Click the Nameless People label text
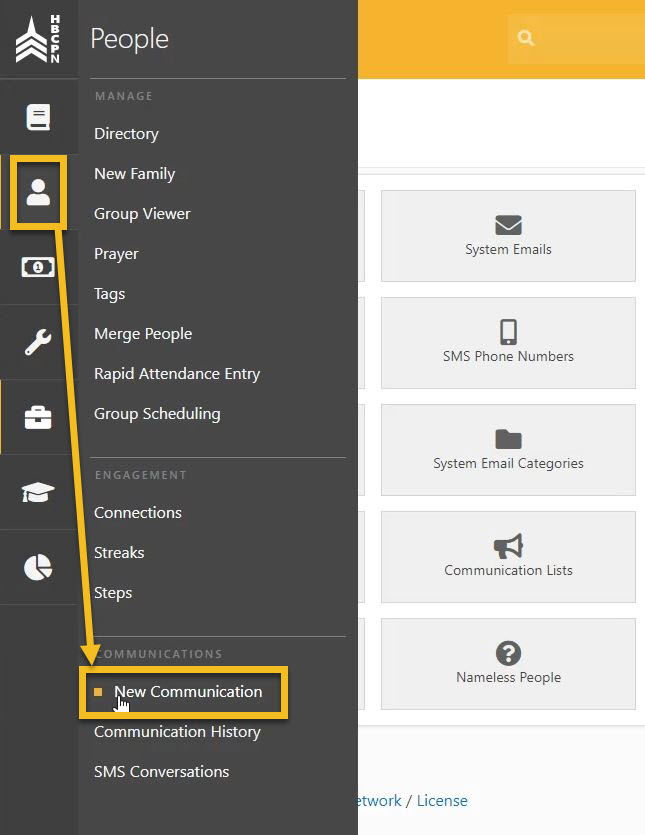The width and height of the screenshot is (645, 835). point(508,677)
